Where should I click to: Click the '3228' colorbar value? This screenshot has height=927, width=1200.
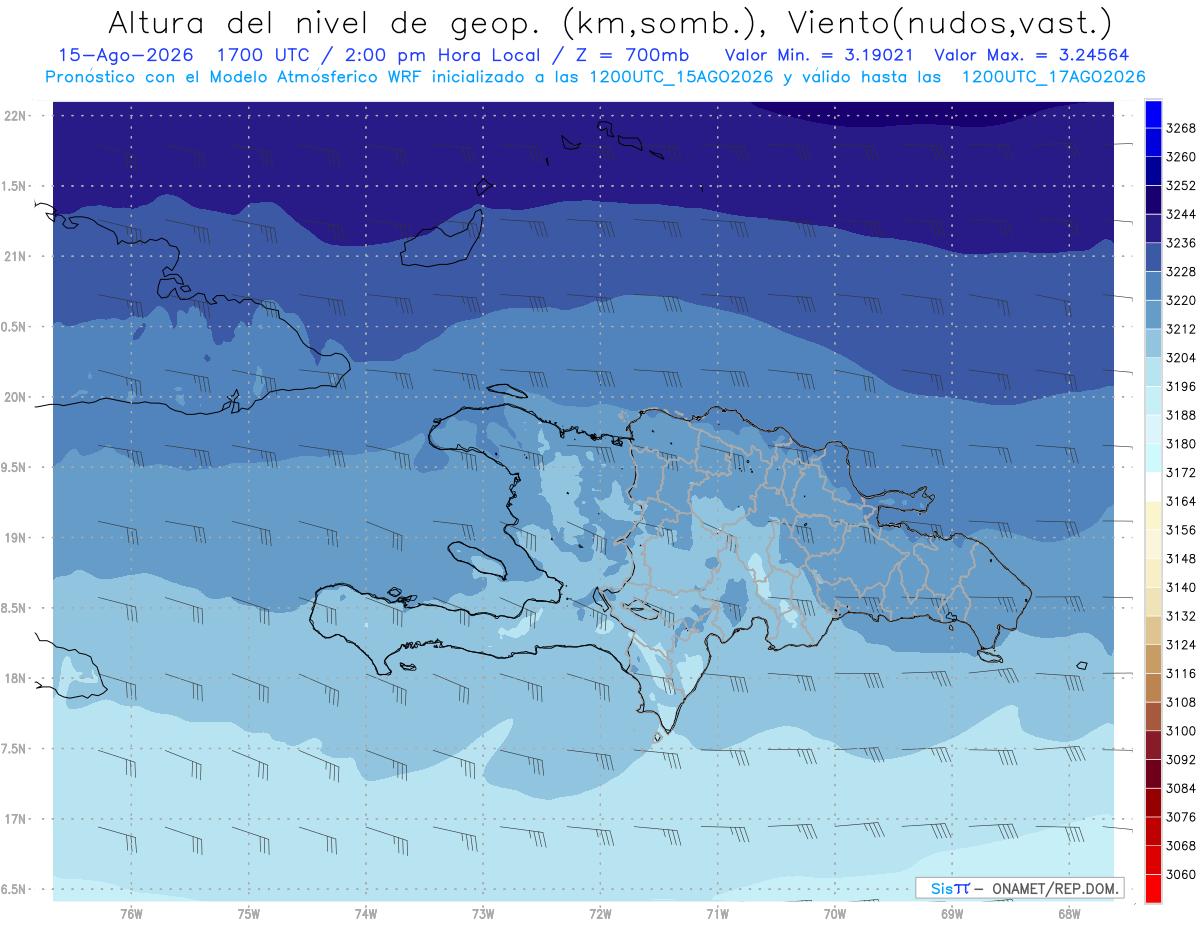1181,272
